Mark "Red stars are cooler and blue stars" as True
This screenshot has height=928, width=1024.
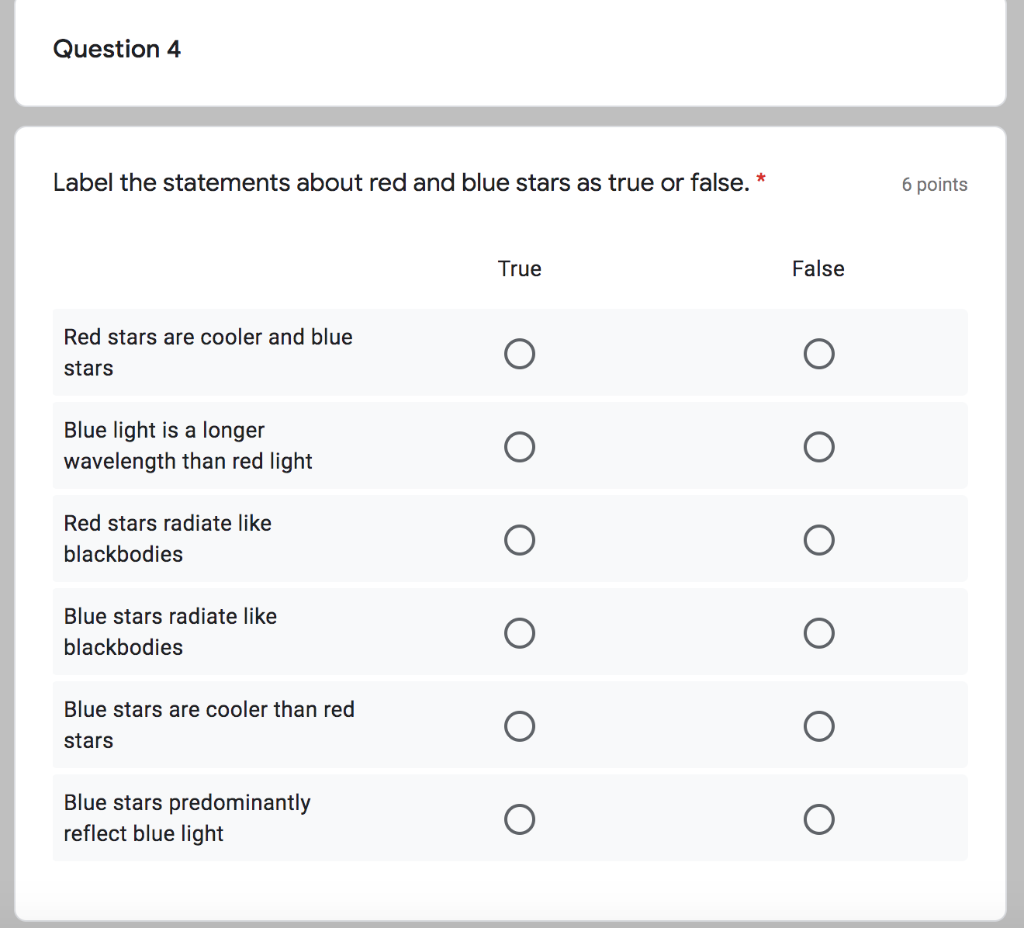pos(519,354)
